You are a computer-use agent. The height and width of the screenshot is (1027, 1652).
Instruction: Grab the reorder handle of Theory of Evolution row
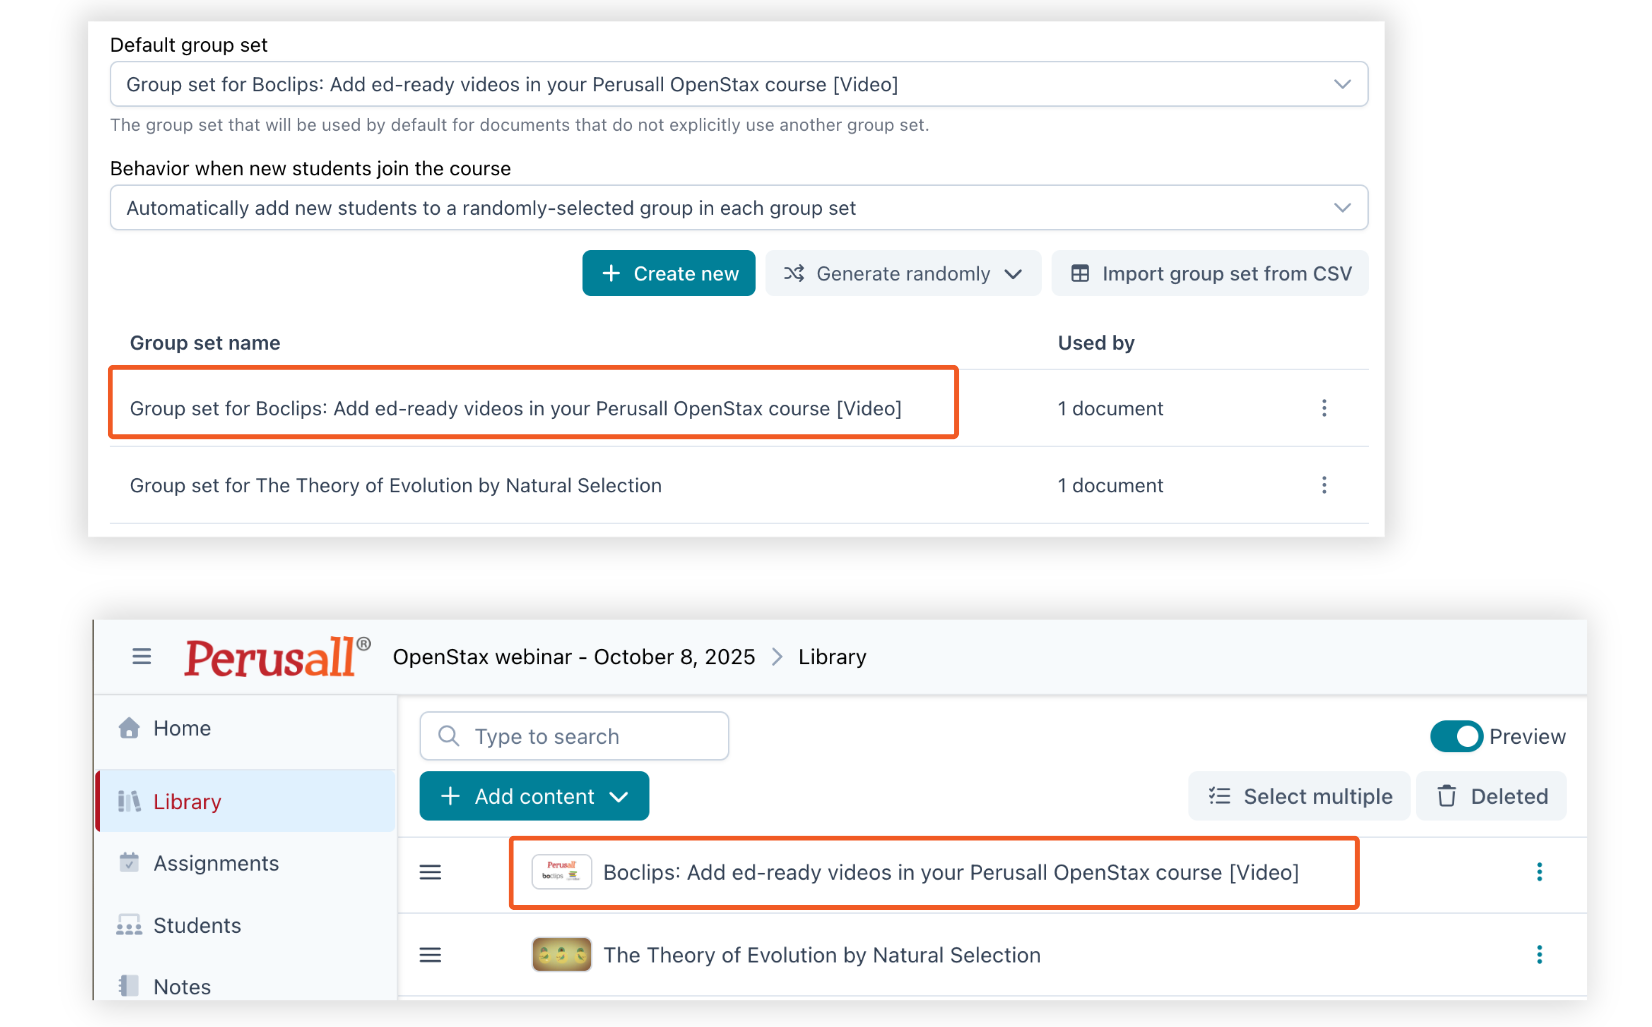(430, 955)
